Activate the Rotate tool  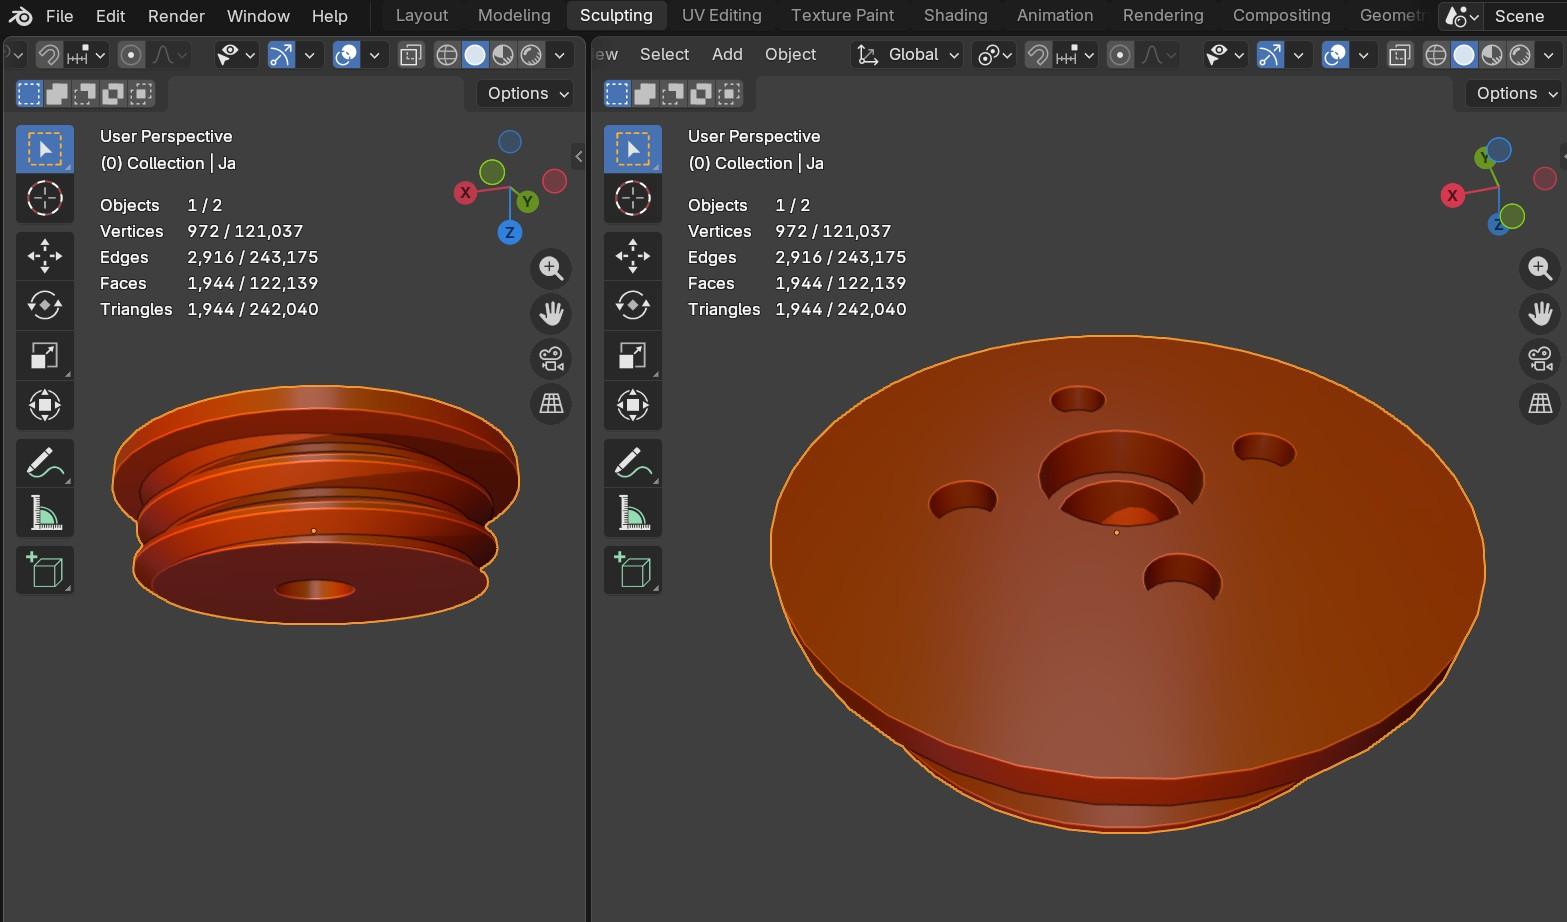[x=45, y=305]
